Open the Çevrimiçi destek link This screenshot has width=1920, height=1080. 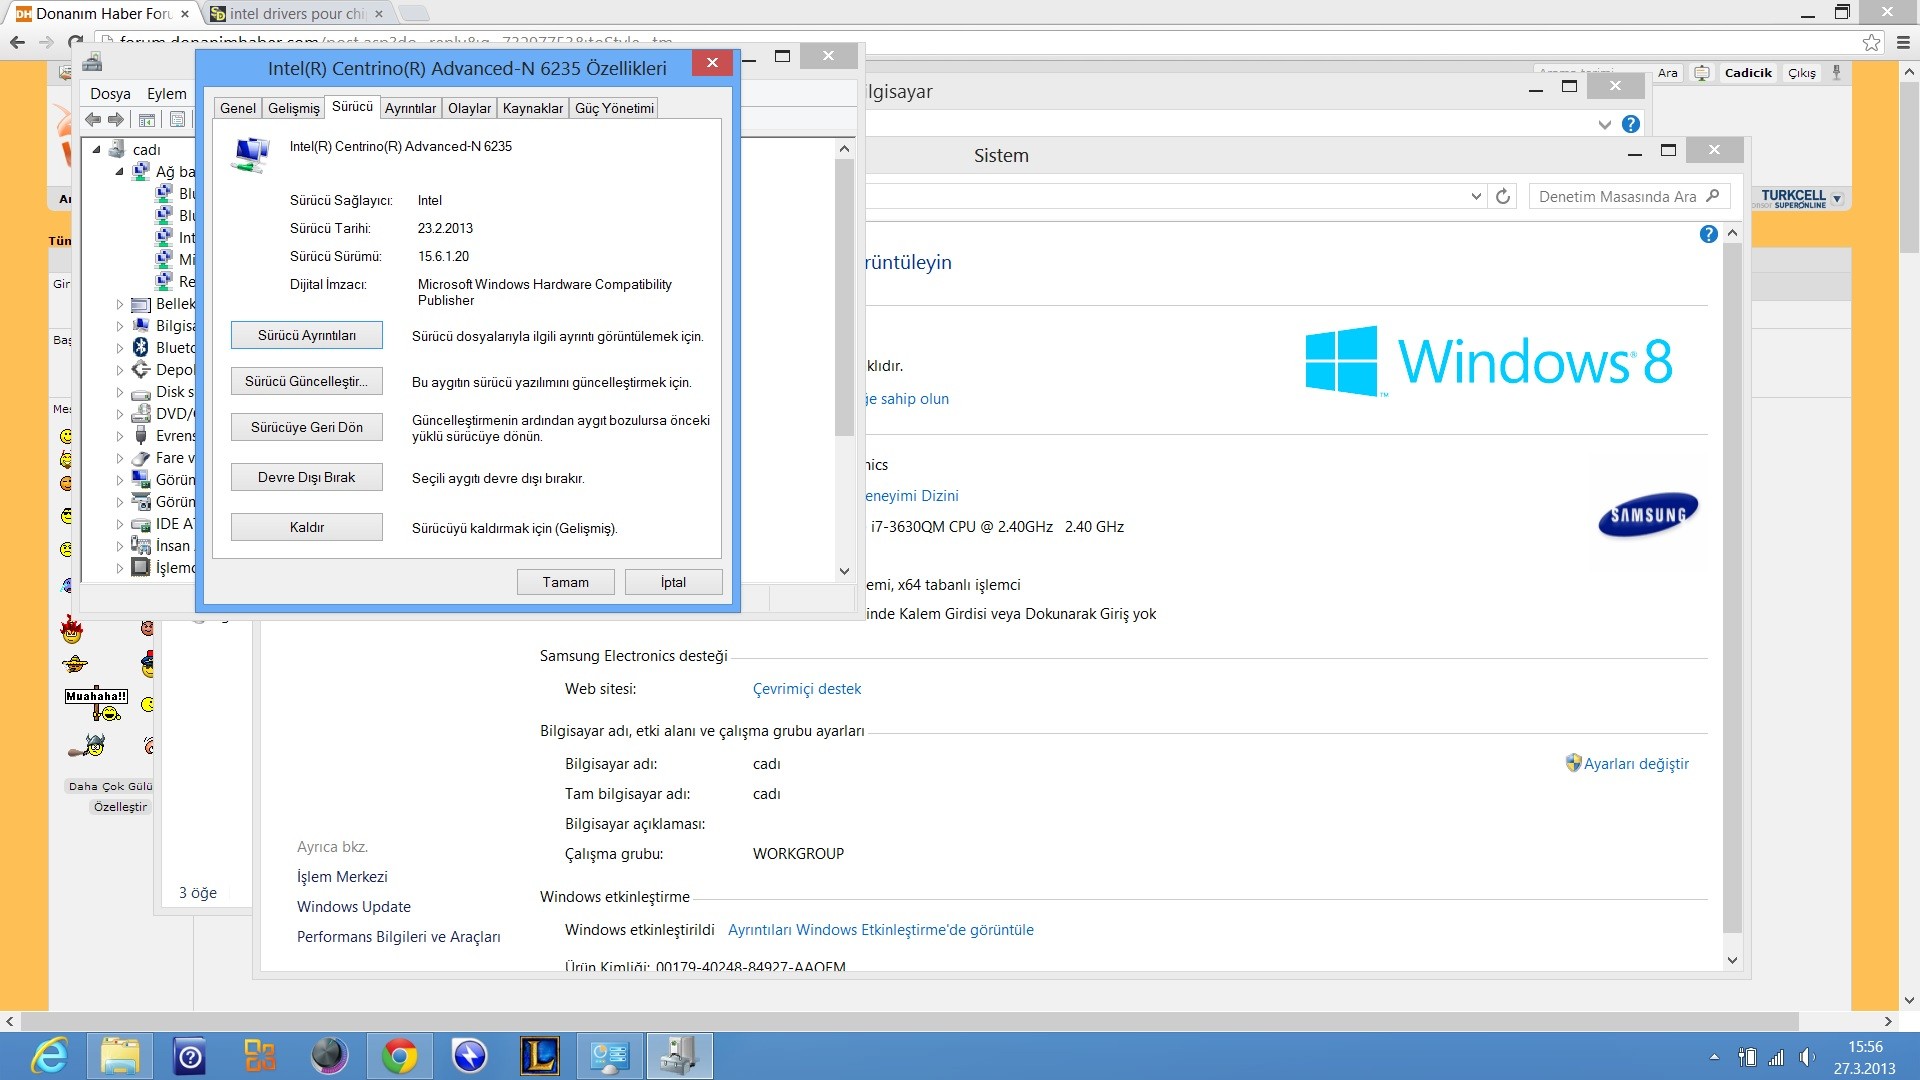[807, 689]
